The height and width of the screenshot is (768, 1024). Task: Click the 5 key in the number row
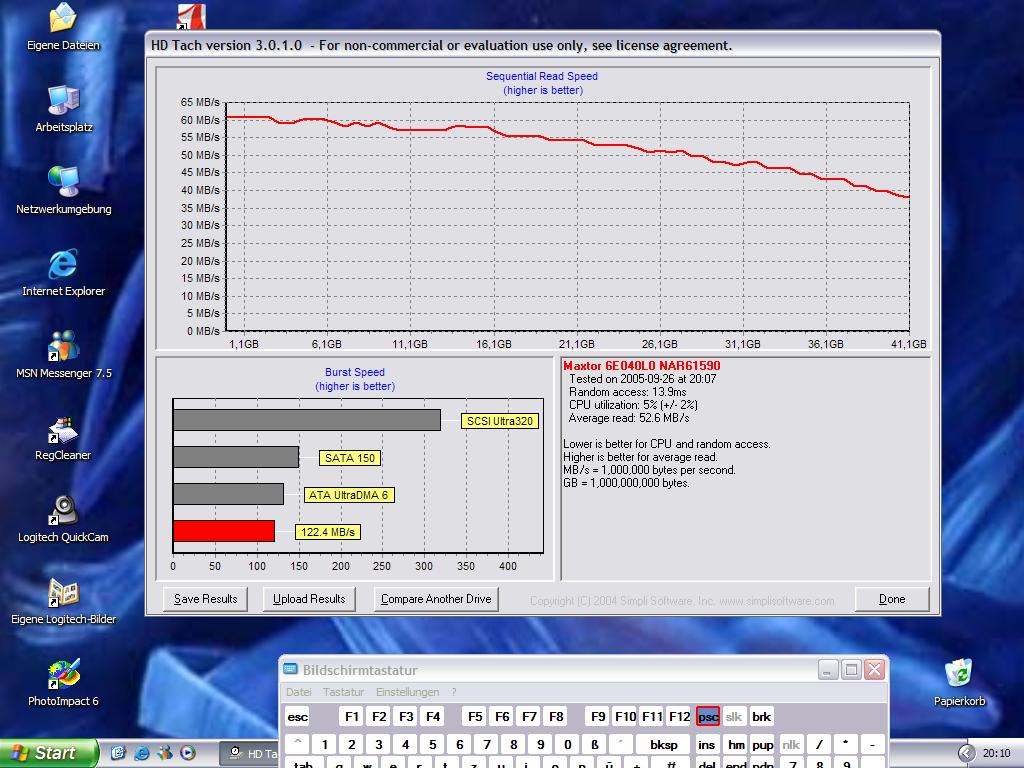tap(432, 744)
